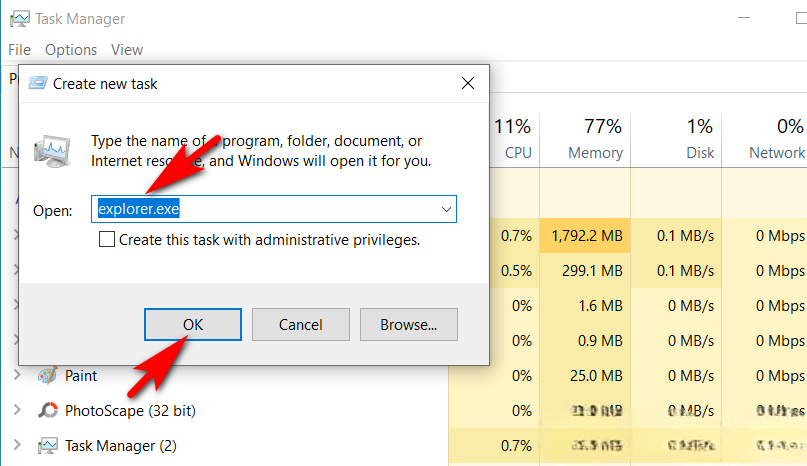Image resolution: width=807 pixels, height=466 pixels.
Task: Click the Paint app icon
Action: click(48, 376)
